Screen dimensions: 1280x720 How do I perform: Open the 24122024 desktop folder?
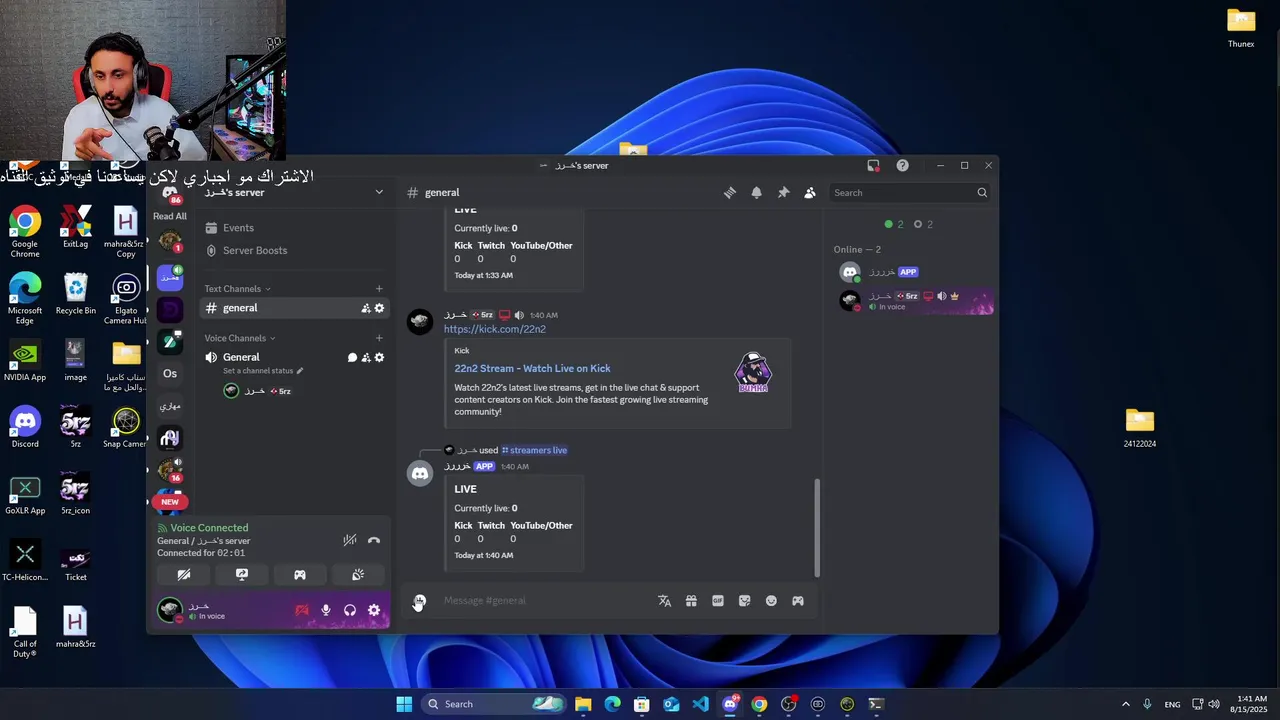[1139, 429]
